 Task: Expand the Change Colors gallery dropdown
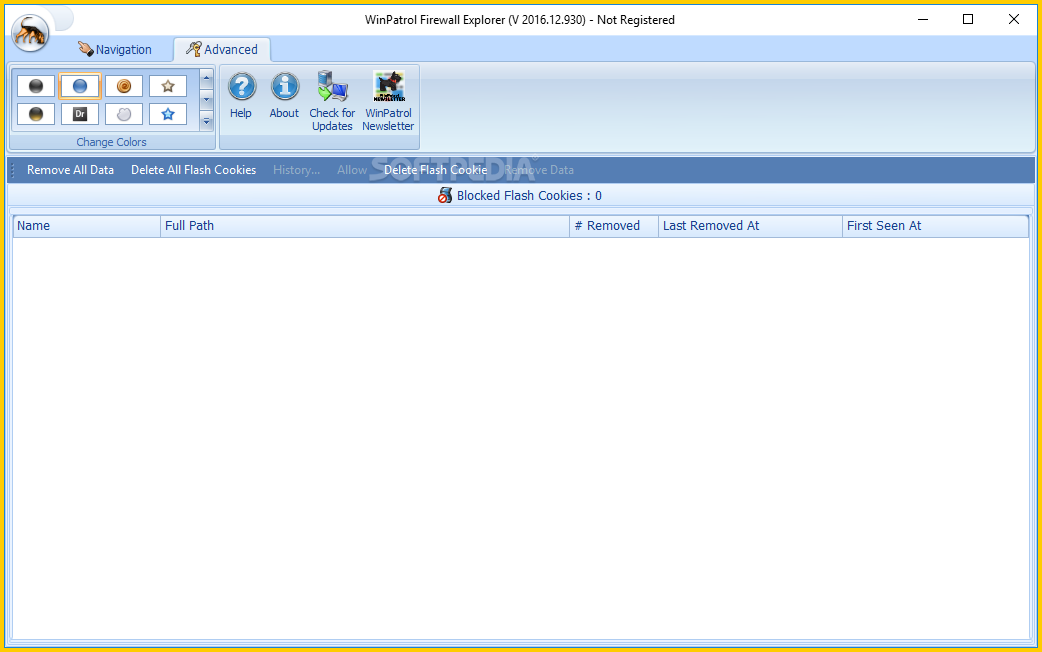tap(206, 121)
